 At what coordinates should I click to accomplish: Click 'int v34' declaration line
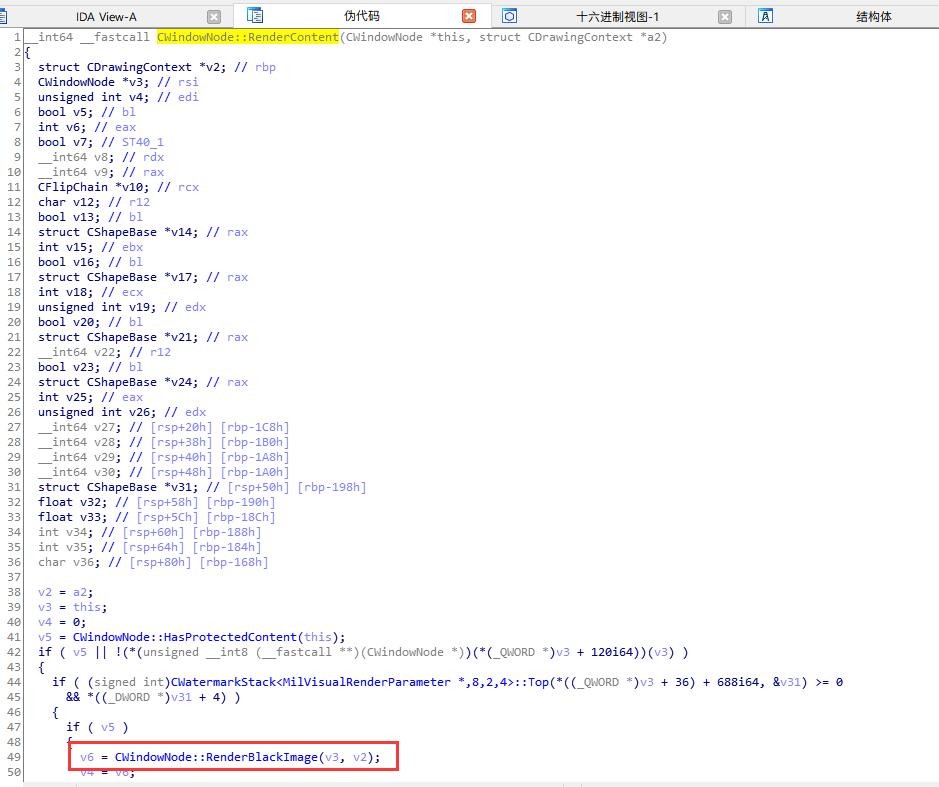click(150, 532)
